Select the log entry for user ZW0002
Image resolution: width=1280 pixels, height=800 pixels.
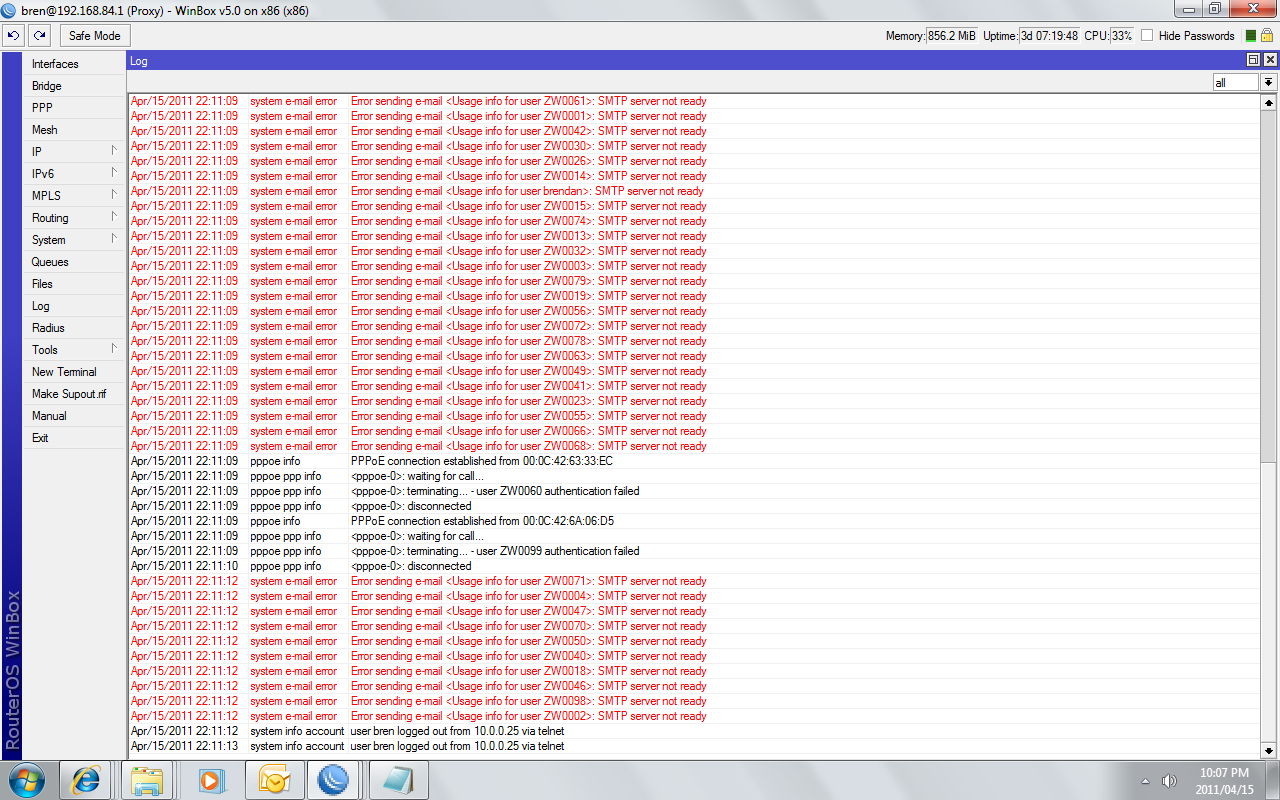point(694,716)
